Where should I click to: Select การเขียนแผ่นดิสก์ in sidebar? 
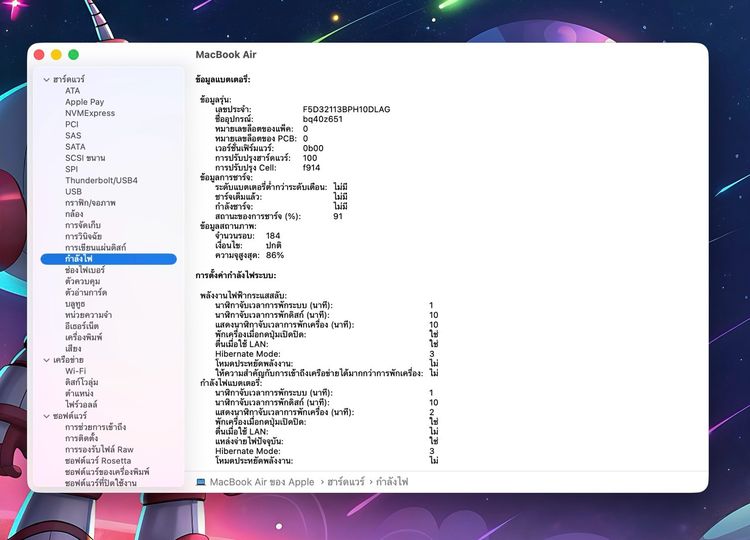tap(96, 248)
